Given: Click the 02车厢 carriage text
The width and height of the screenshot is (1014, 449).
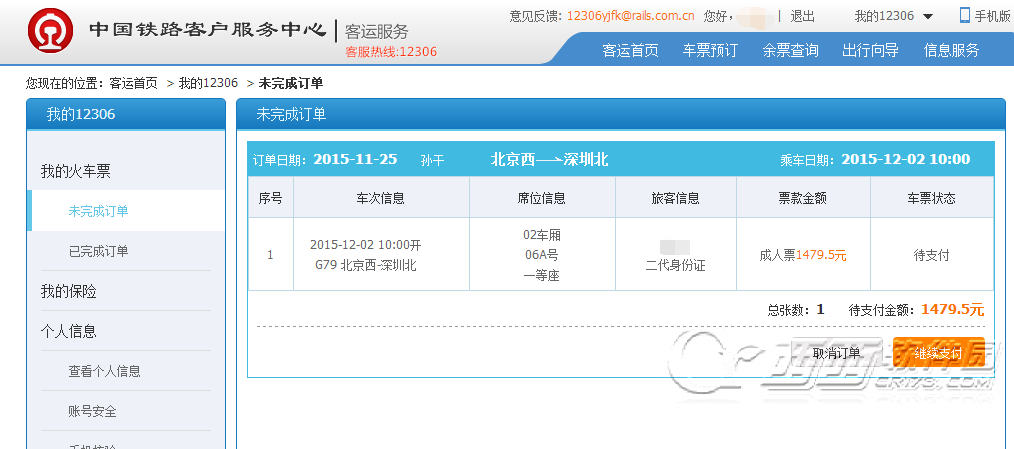Looking at the screenshot, I should pyautogui.click(x=541, y=234).
